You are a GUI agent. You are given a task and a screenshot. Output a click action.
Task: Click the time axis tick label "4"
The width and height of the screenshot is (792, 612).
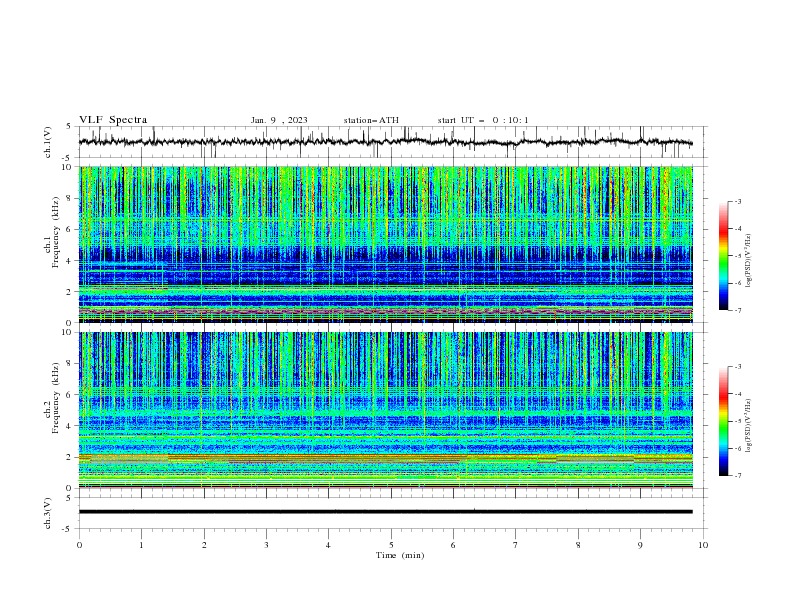[328, 545]
